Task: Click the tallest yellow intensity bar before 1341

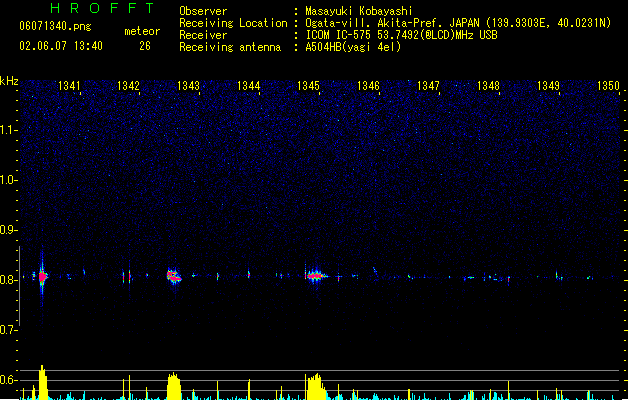Action: [x=43, y=382]
